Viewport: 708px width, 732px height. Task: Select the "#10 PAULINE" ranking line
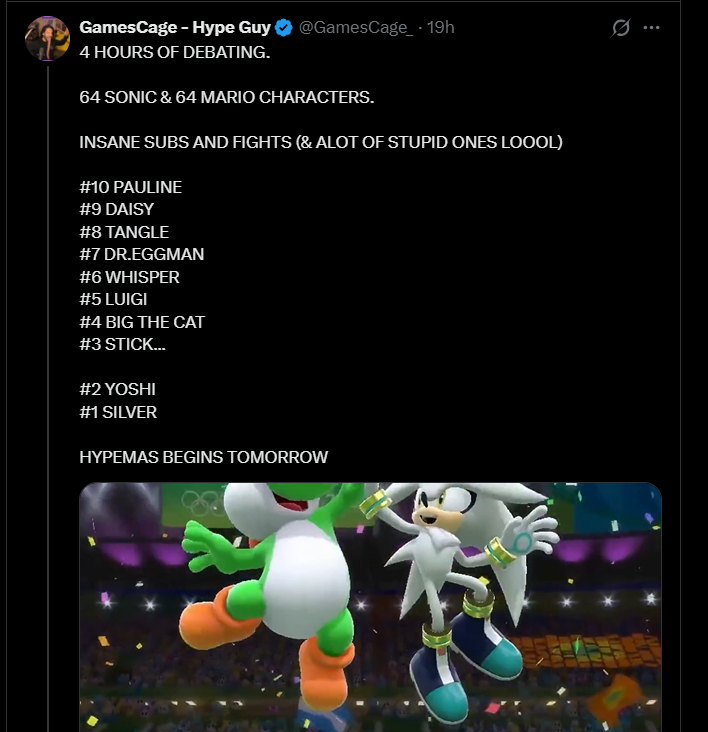pyautogui.click(x=131, y=187)
